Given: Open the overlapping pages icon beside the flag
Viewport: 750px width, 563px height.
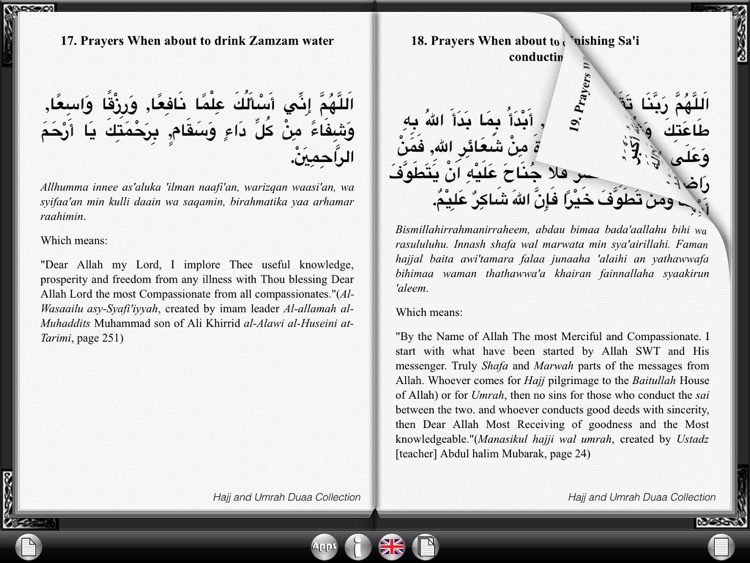Looking at the screenshot, I should (x=425, y=546).
